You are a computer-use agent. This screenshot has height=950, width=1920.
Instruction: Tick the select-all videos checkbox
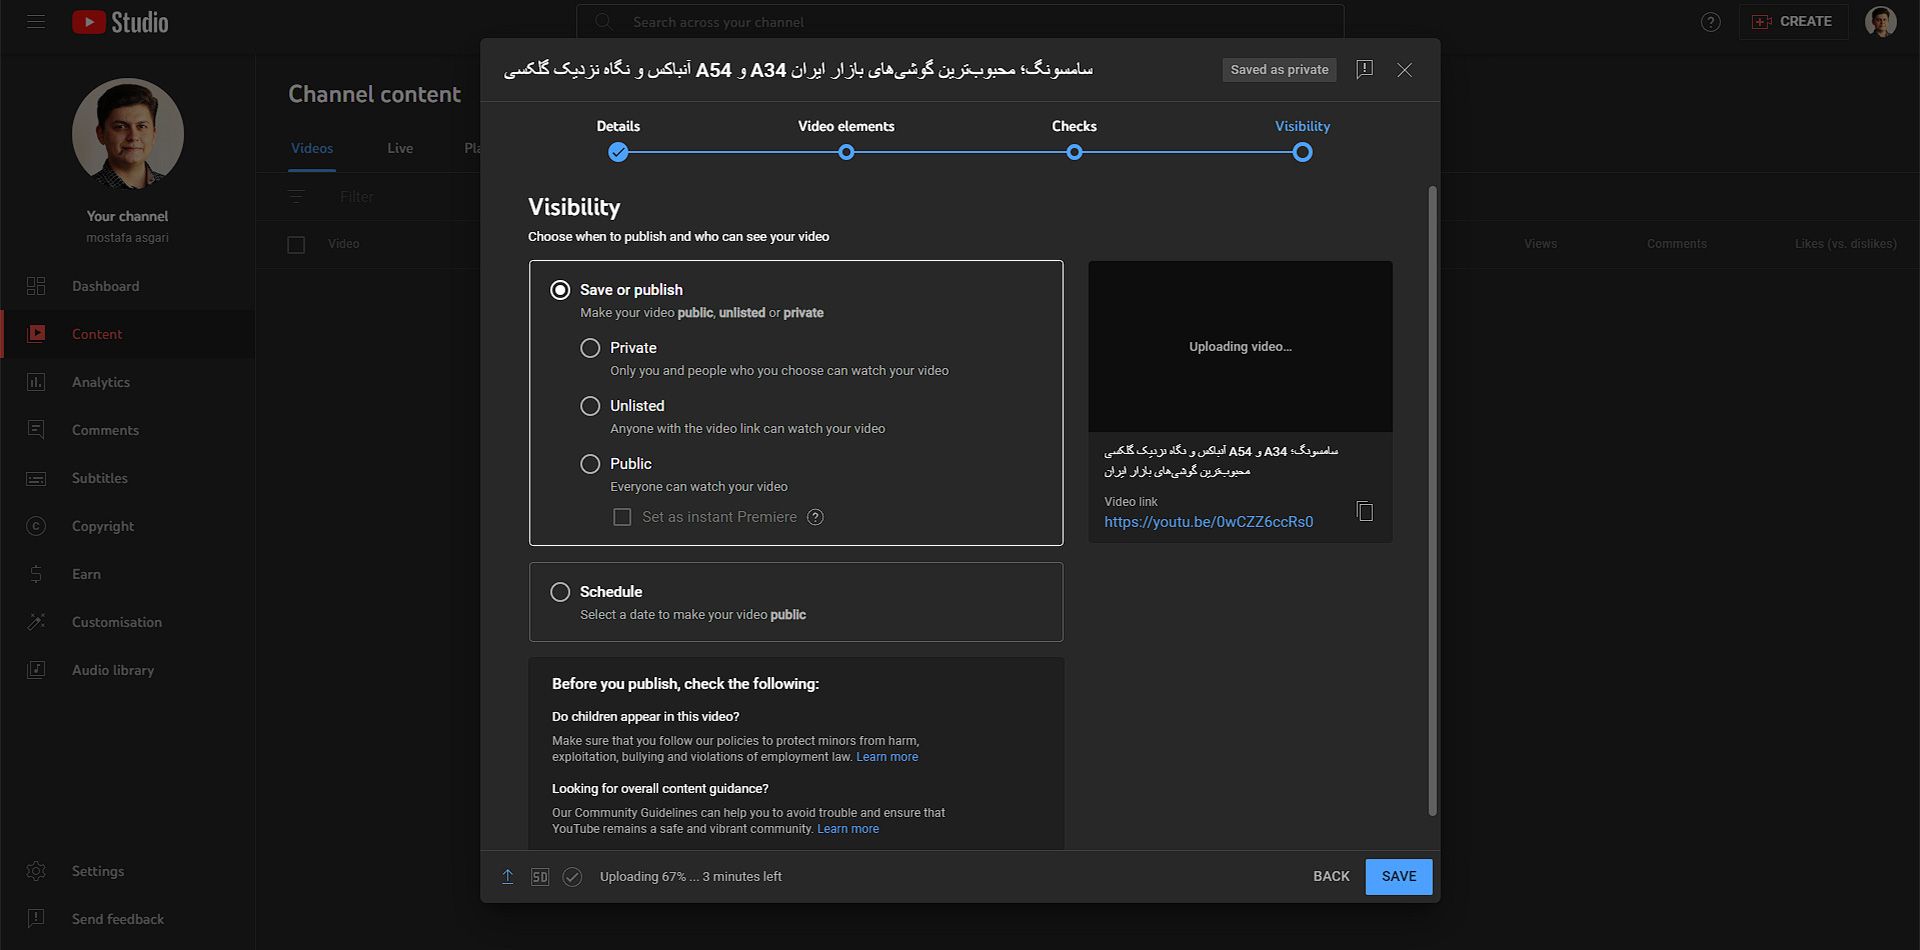[x=296, y=244]
